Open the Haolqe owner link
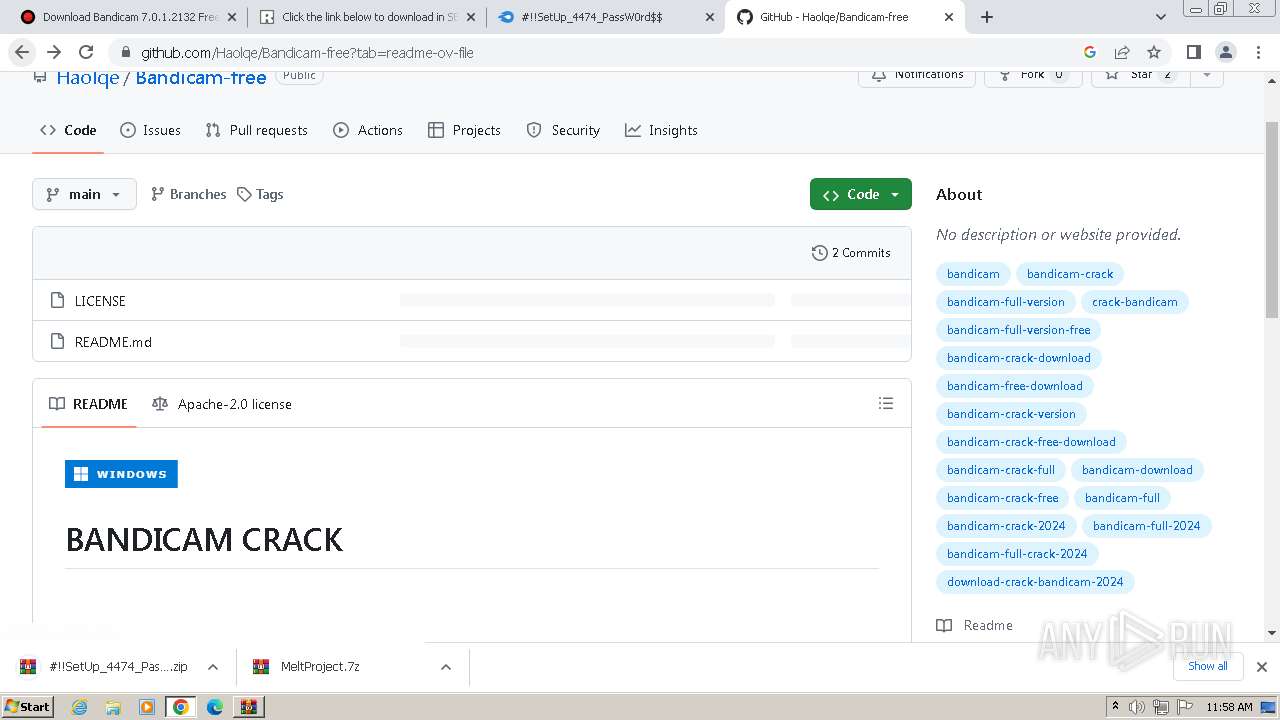1280x720 pixels. coord(88,77)
